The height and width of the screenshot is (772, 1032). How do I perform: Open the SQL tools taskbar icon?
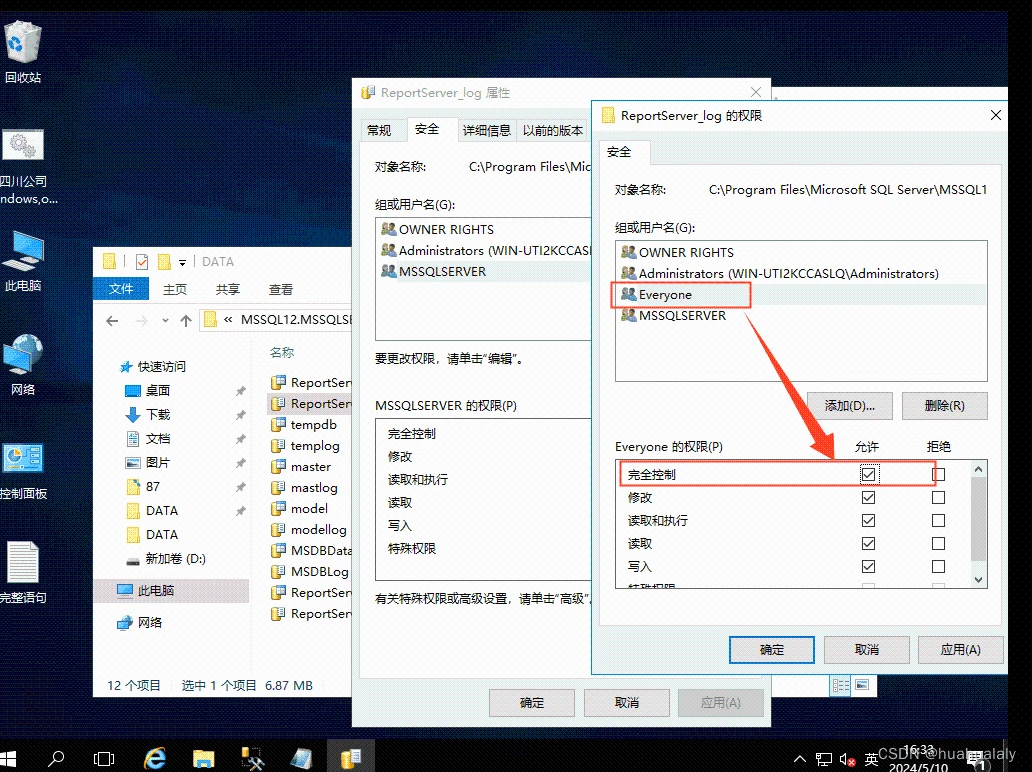pos(253,758)
